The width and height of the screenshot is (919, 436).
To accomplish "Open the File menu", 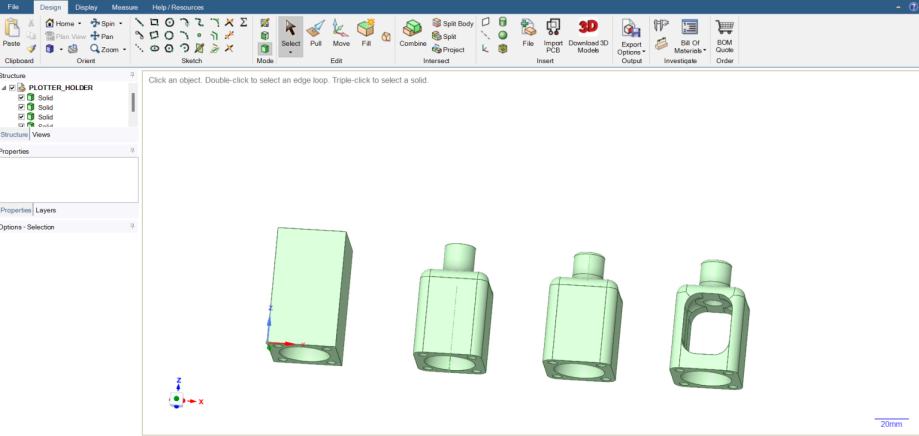I will point(13,7).
